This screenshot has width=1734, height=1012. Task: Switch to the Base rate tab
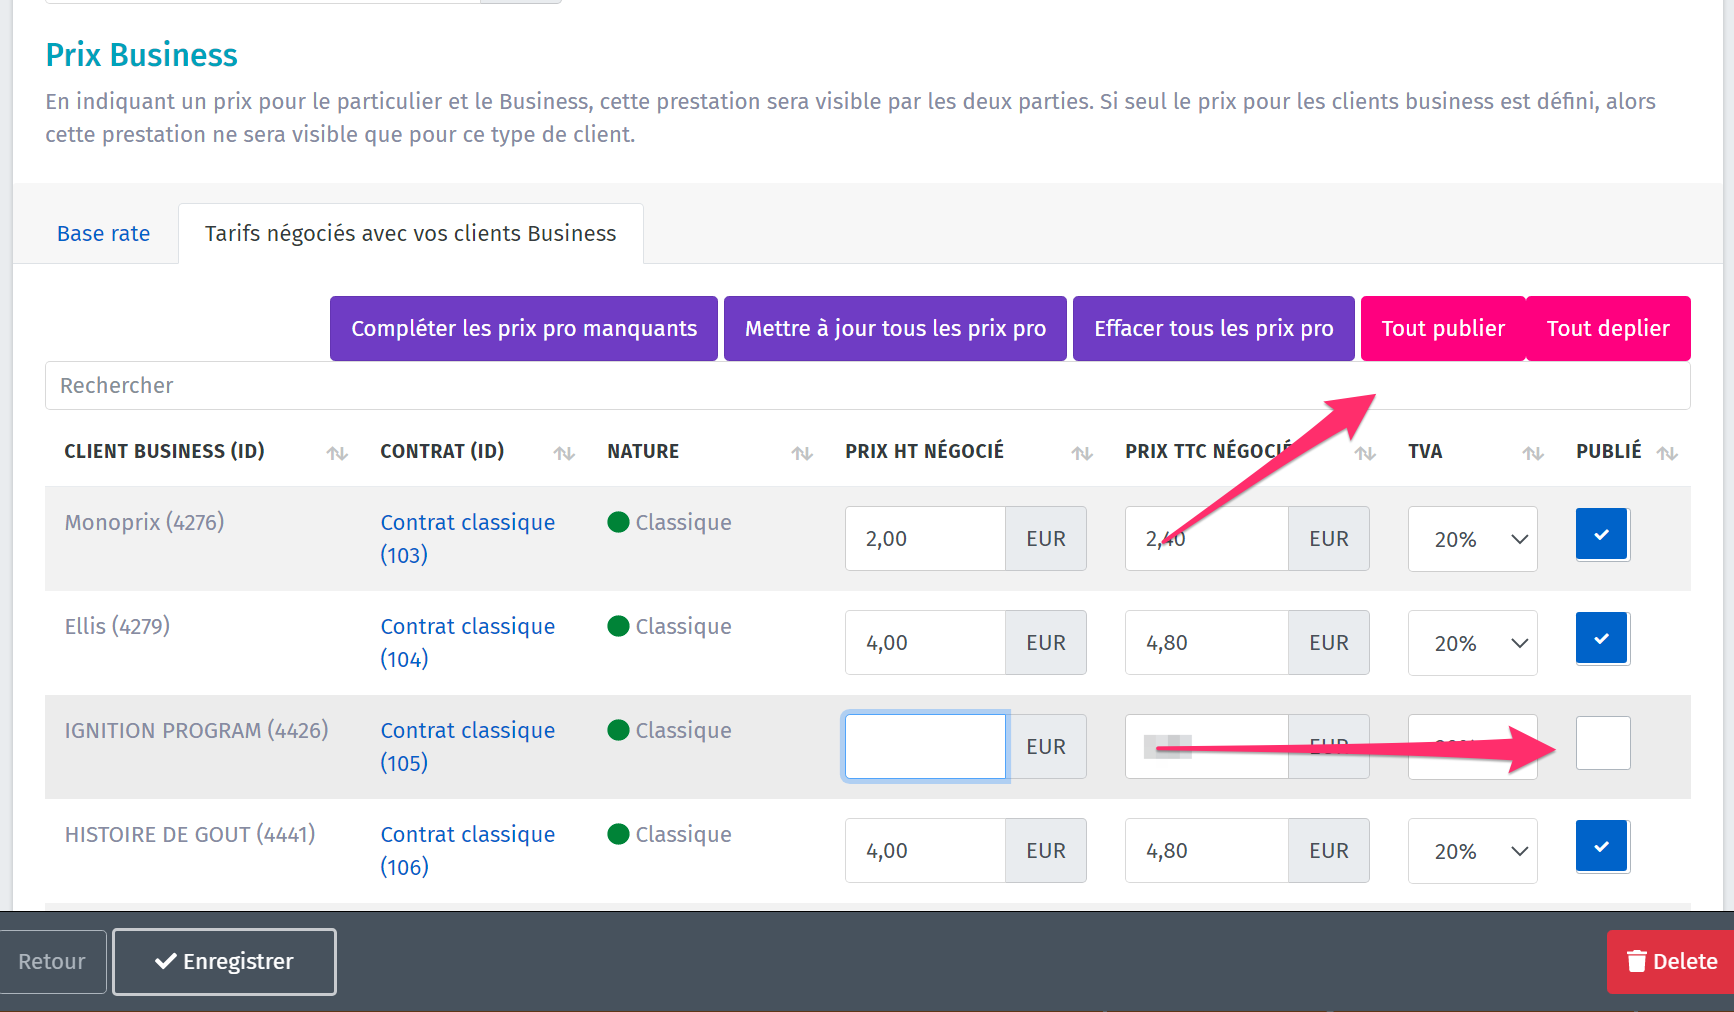pos(103,234)
